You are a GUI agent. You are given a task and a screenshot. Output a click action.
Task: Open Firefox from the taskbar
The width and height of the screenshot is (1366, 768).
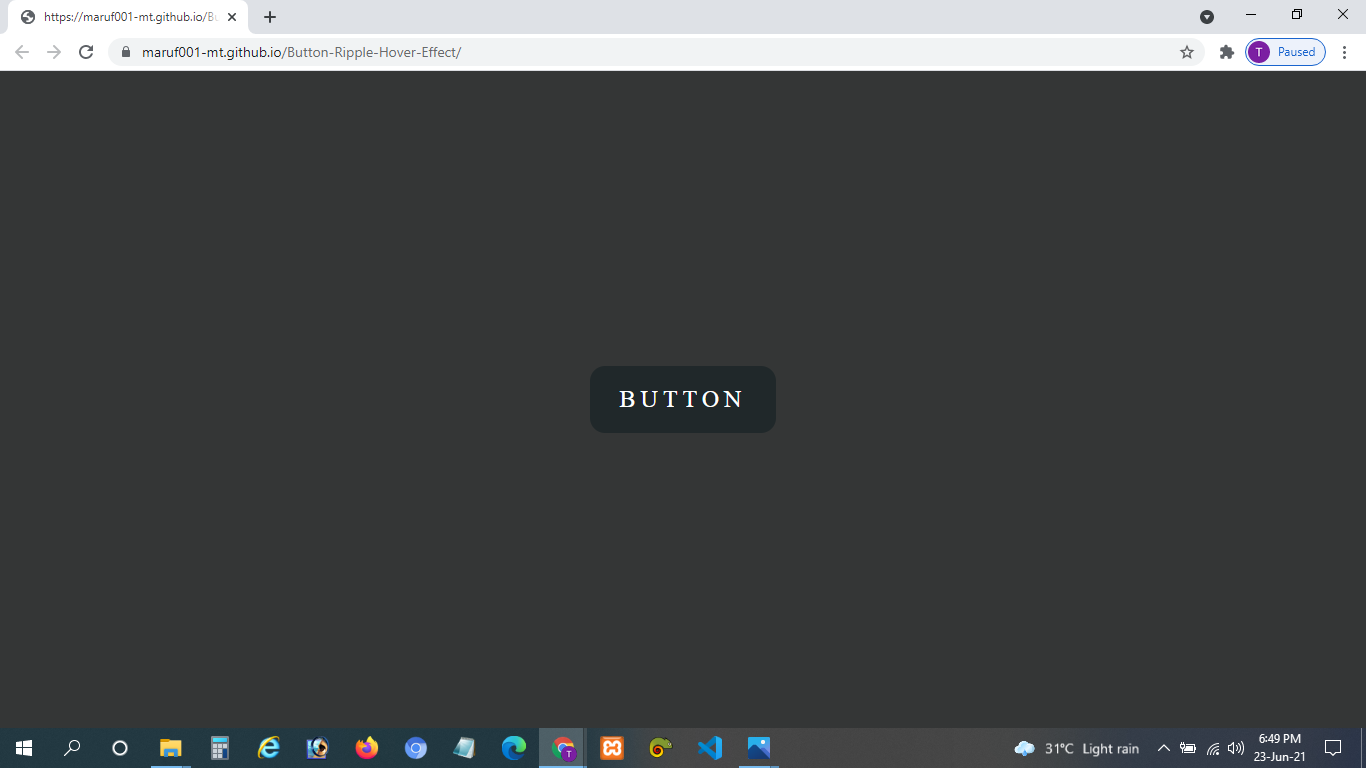(367, 748)
